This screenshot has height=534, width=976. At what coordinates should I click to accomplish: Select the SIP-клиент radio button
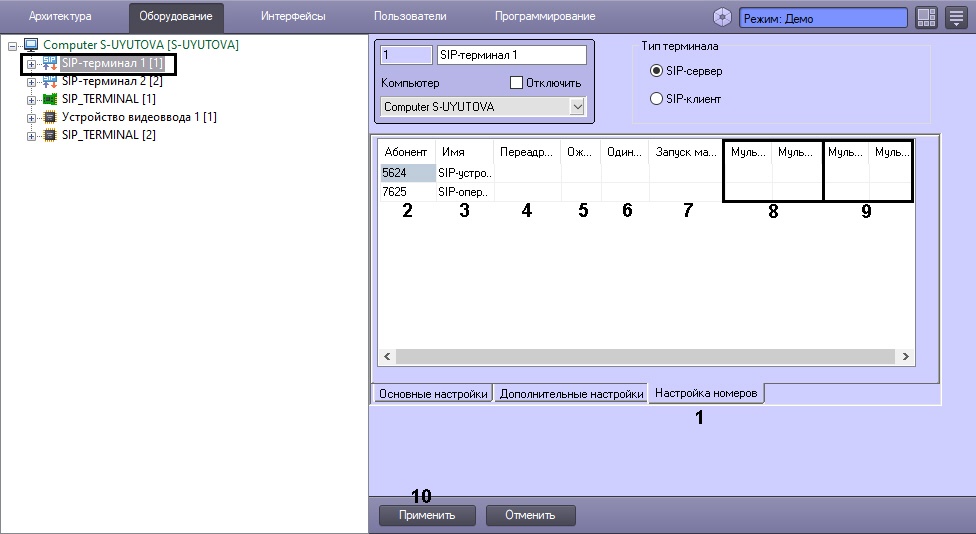[x=657, y=99]
